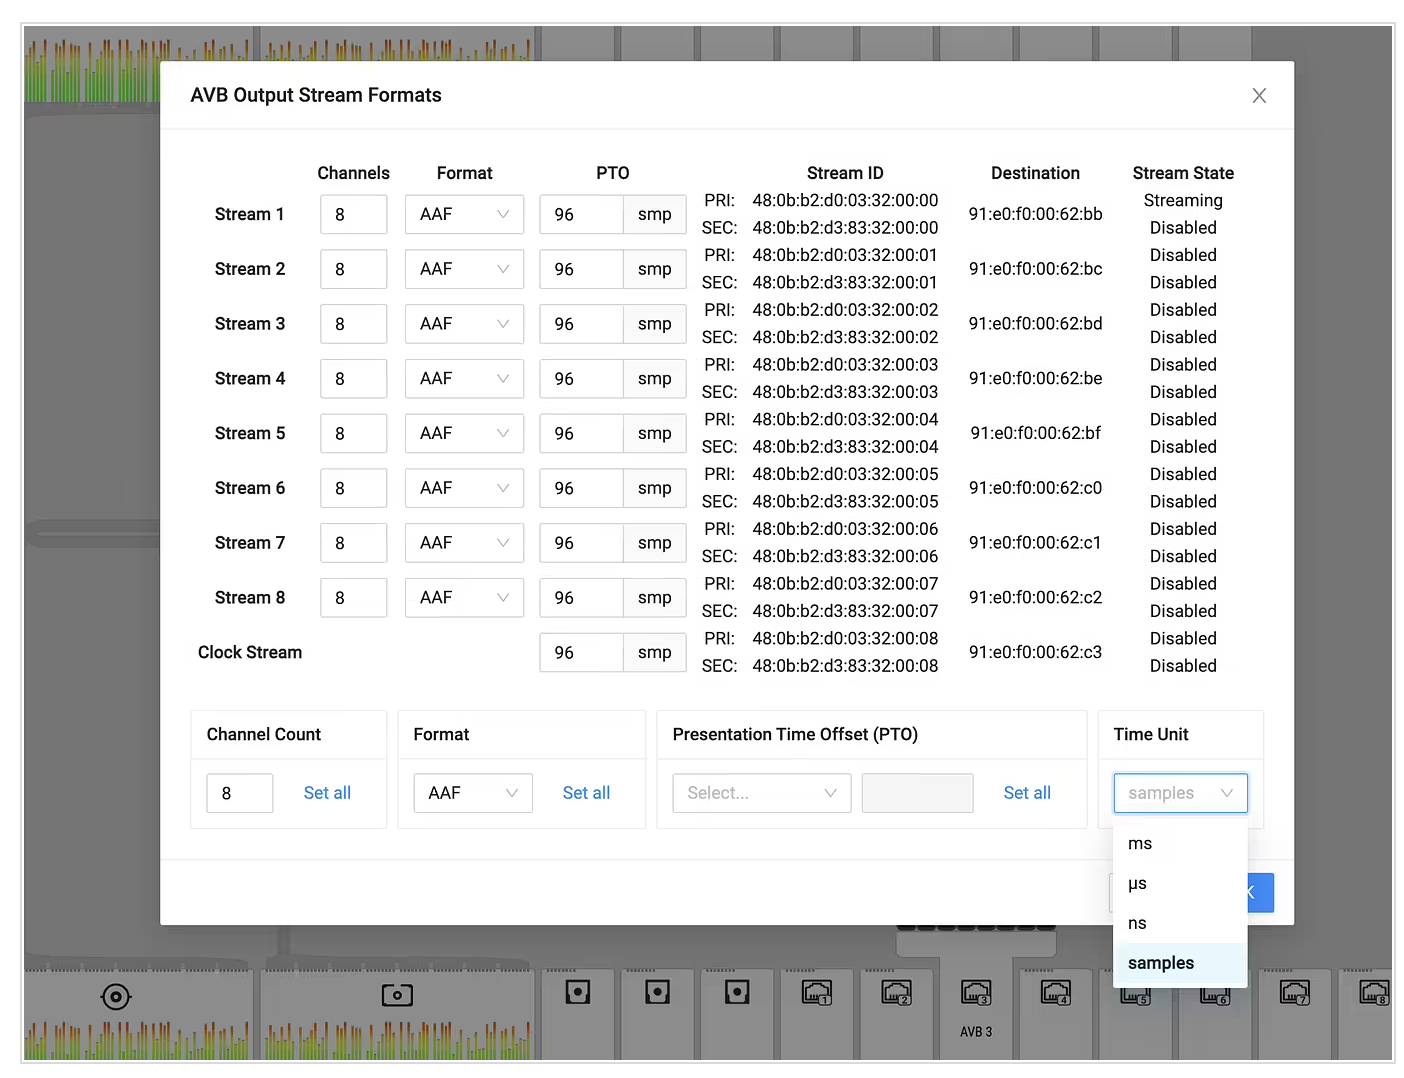Select the AVB port 2 icon
The width and height of the screenshot is (1404, 1078).
[896, 992]
